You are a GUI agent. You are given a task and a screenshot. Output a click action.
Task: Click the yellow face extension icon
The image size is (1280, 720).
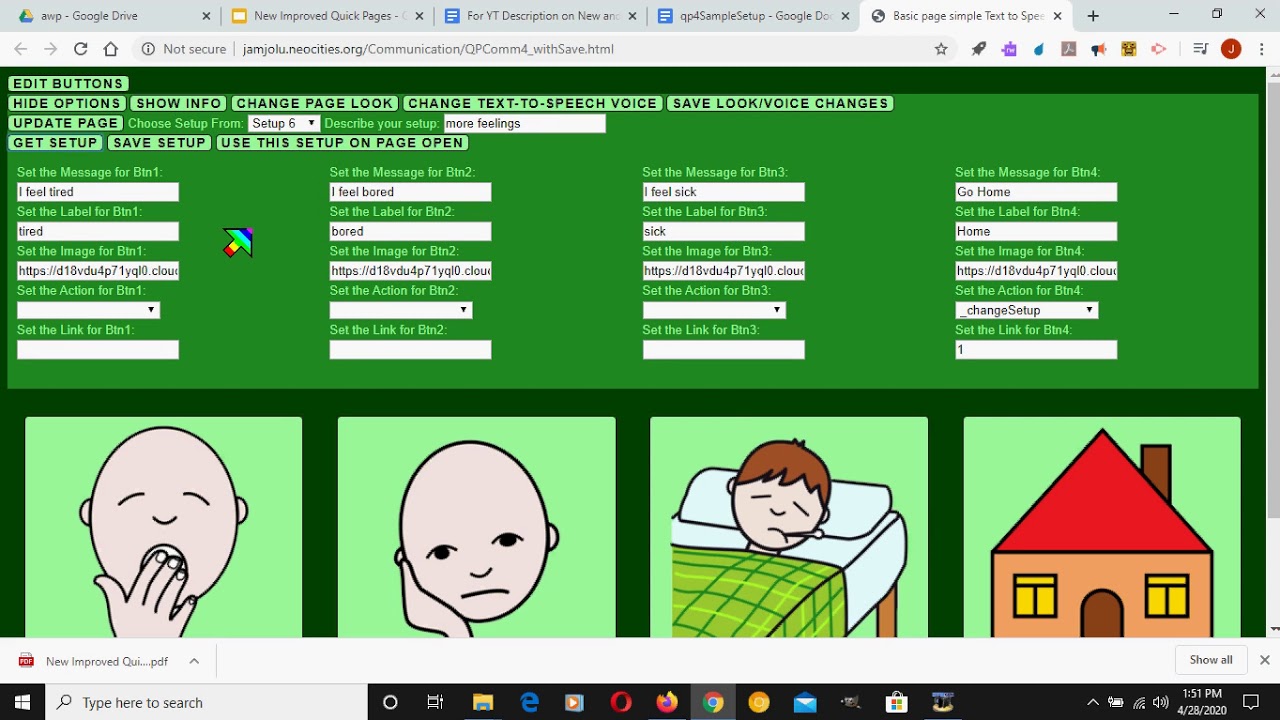pos(1129,49)
